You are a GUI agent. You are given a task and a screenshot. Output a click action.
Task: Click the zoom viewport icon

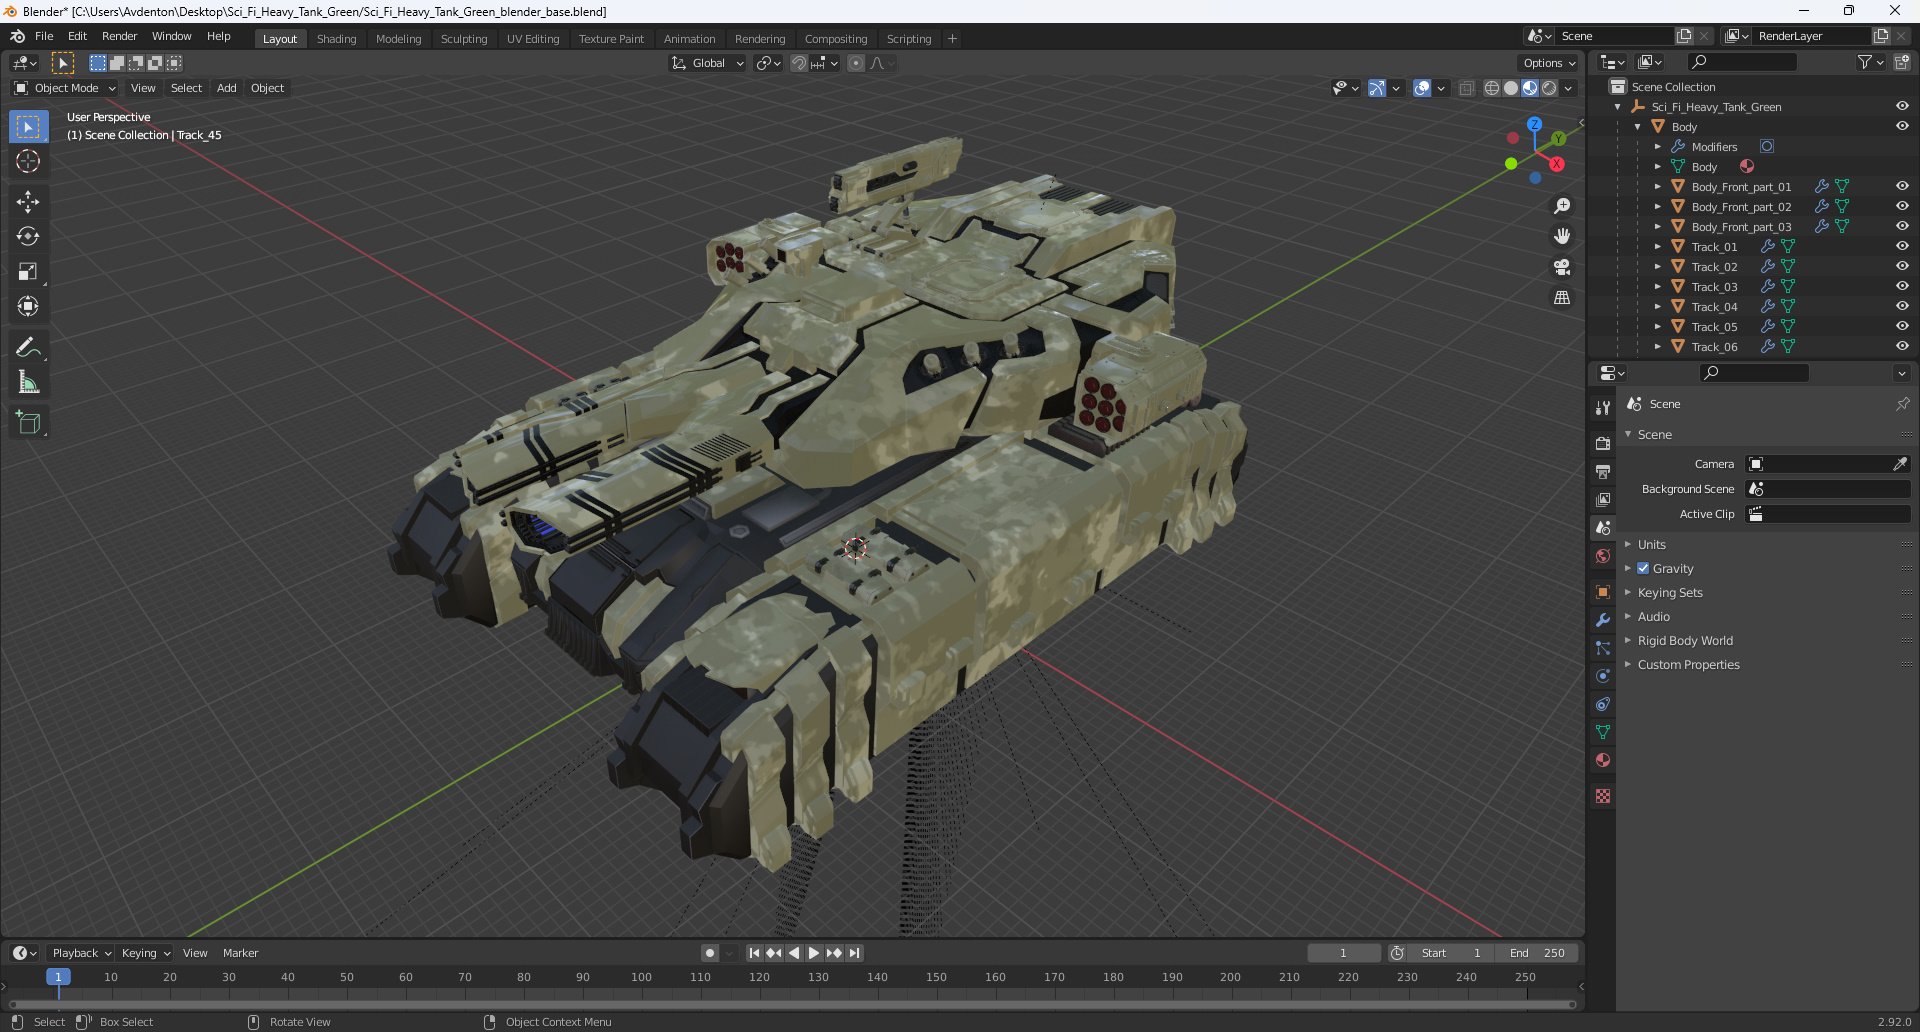tap(1562, 206)
